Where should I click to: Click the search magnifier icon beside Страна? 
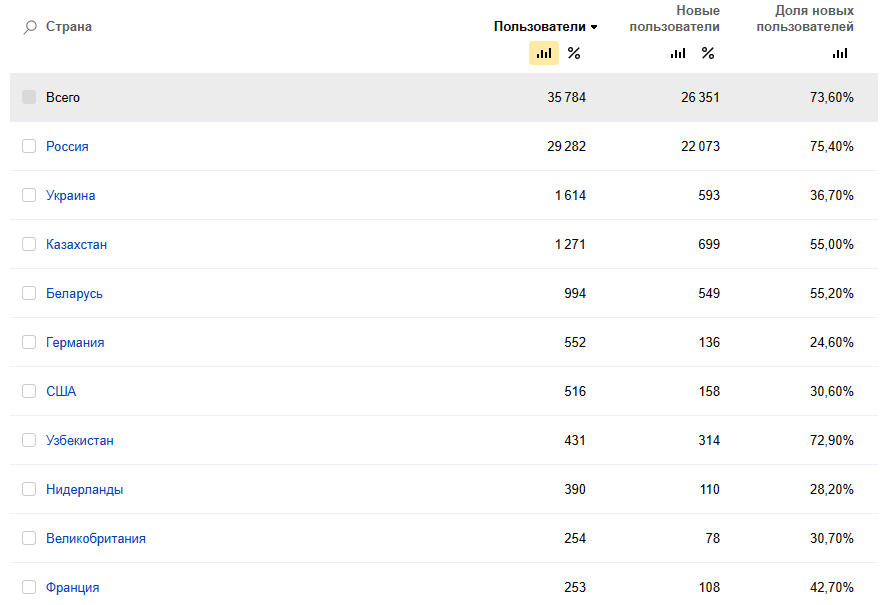[x=30, y=27]
